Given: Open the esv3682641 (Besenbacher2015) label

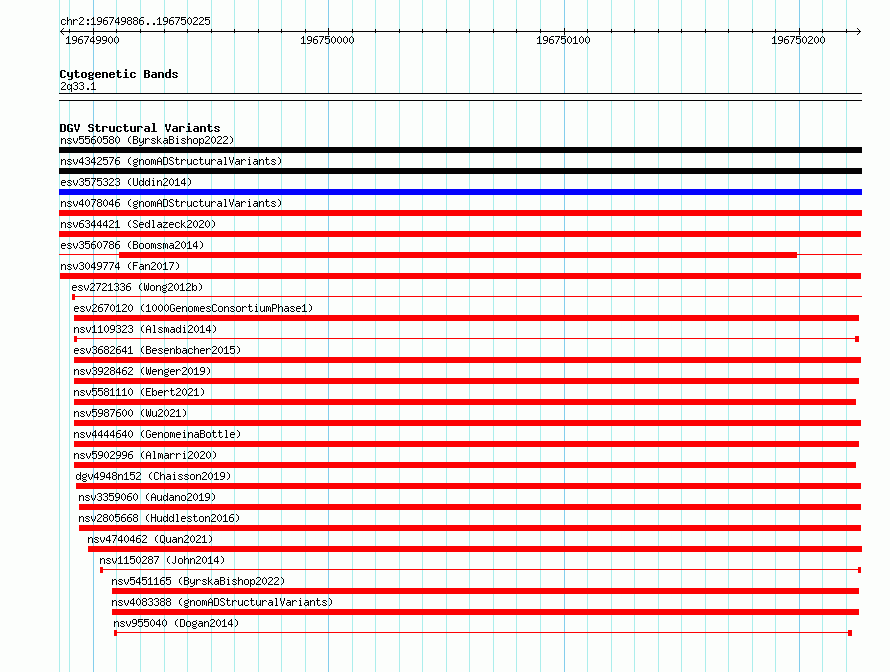Looking at the screenshot, I should (x=157, y=350).
